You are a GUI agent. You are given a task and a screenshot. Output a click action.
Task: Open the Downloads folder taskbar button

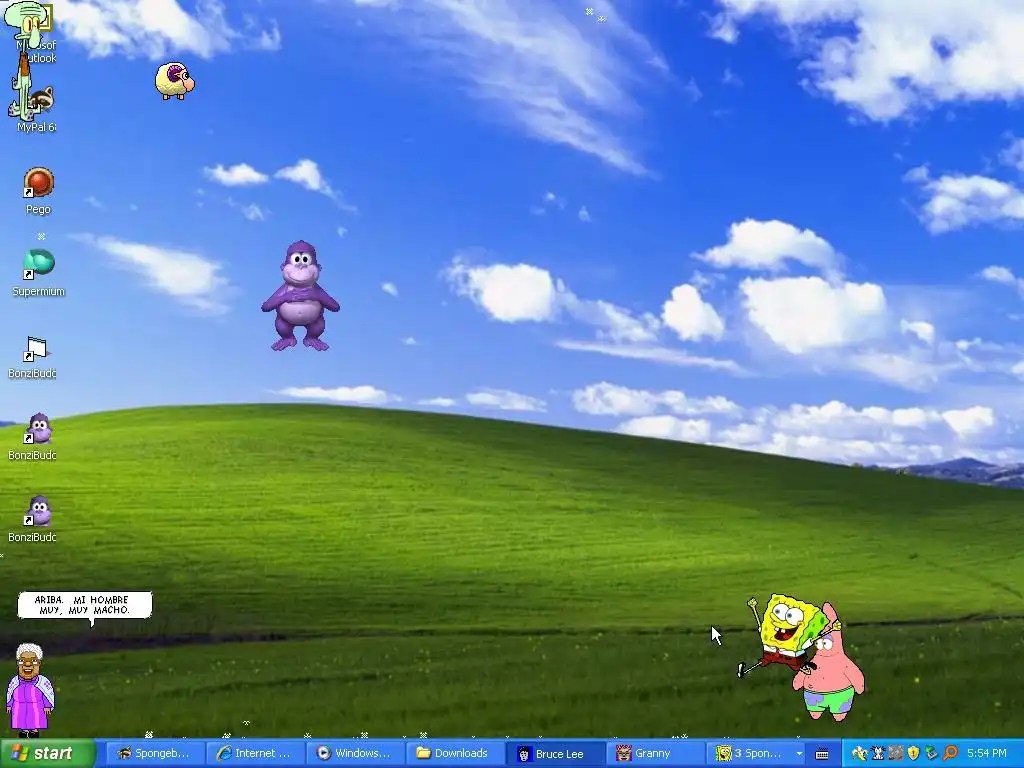click(456, 754)
